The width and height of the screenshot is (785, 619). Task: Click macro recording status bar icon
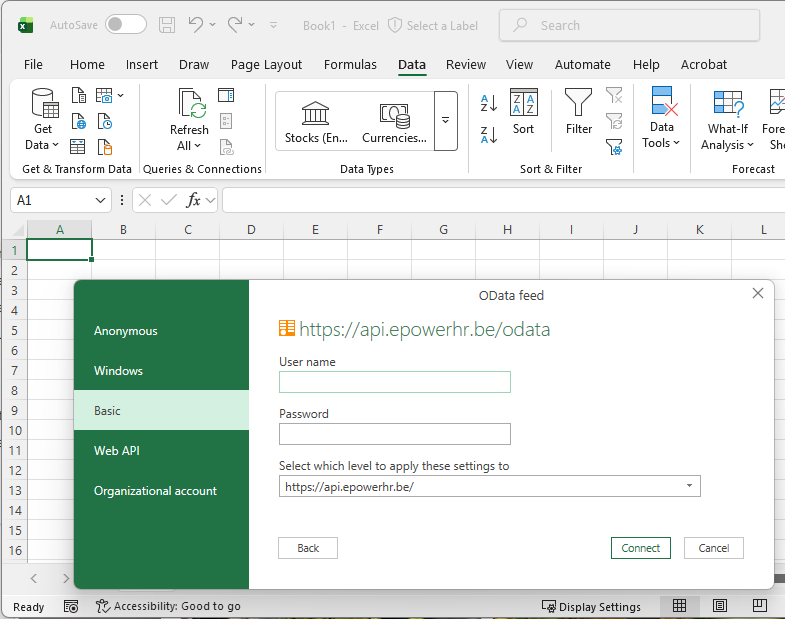[x=71, y=606]
